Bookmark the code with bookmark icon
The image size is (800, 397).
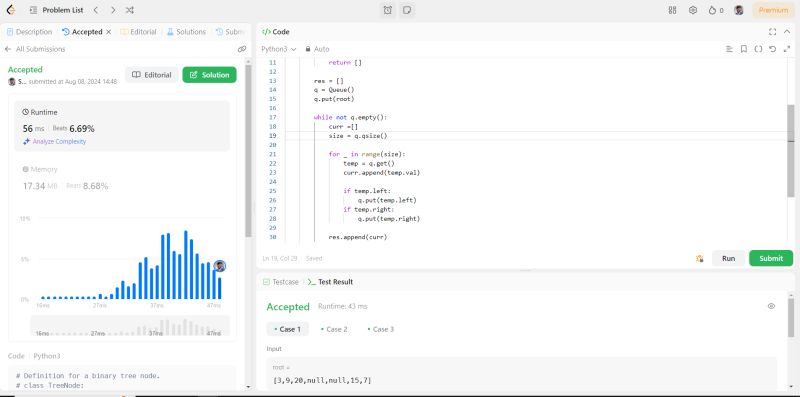[x=744, y=49]
